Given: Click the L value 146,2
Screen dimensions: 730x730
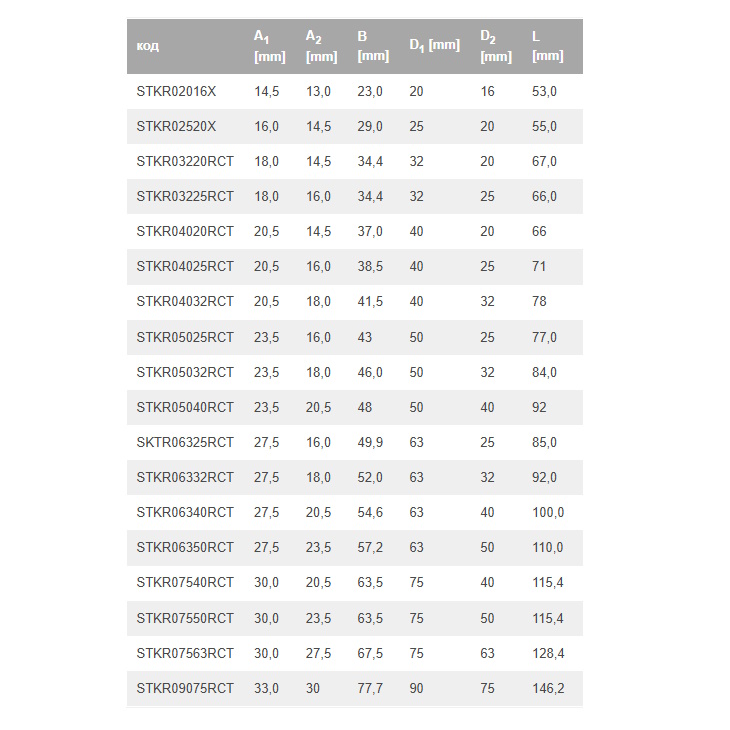Looking at the screenshot, I should [548, 688].
